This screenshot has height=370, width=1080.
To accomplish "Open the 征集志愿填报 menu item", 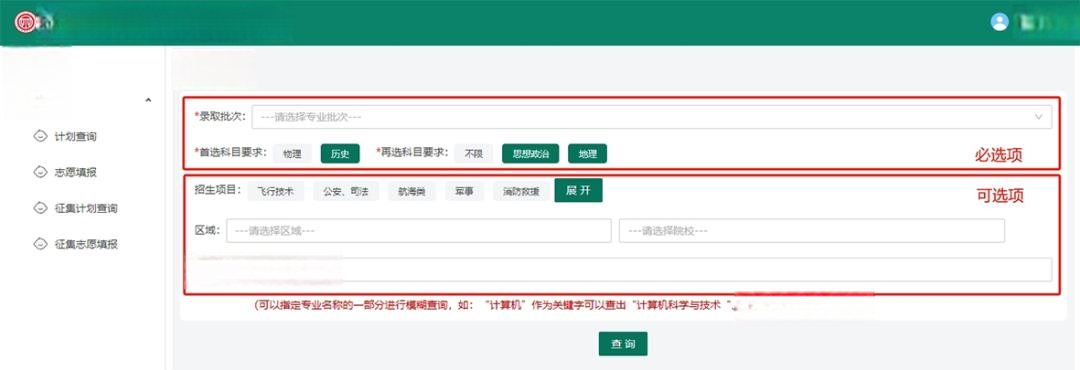I will (86, 244).
